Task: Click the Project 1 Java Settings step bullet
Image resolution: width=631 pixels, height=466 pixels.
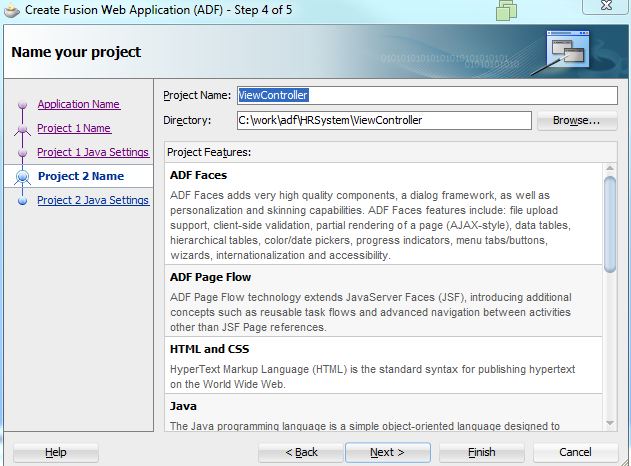Action: tap(23, 153)
